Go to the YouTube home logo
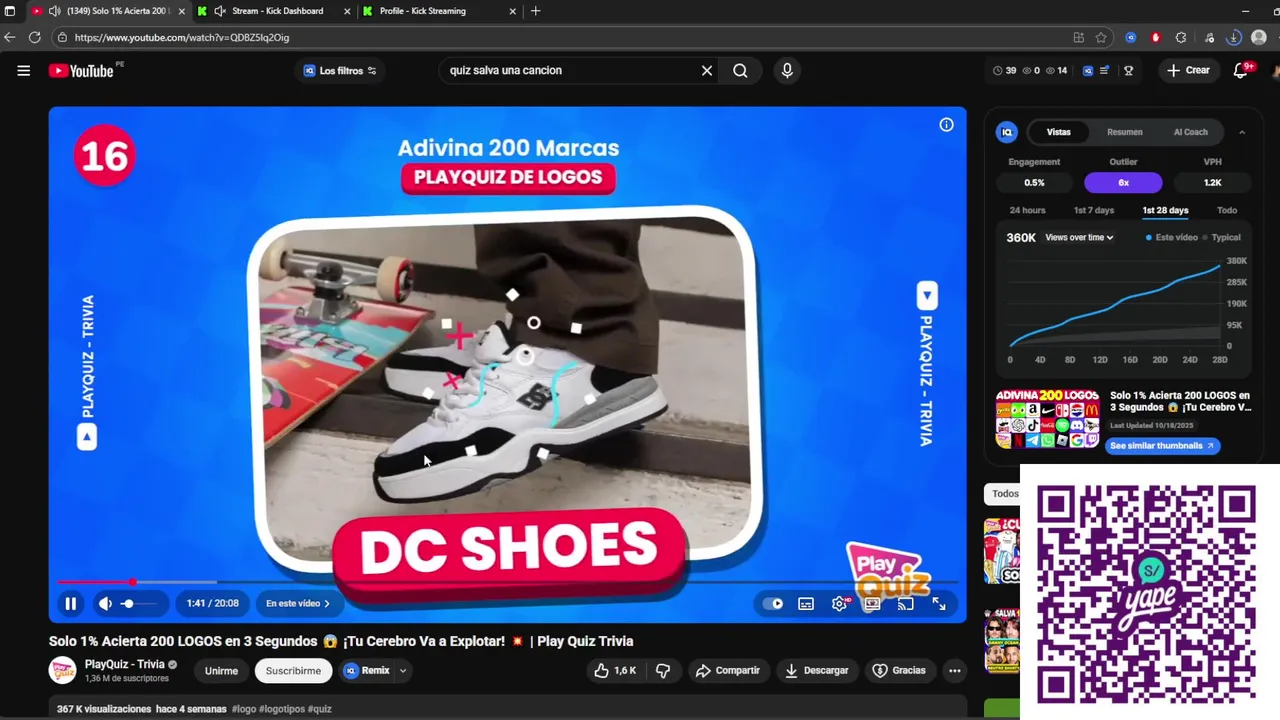This screenshot has height=720, width=1280. [x=81, y=71]
